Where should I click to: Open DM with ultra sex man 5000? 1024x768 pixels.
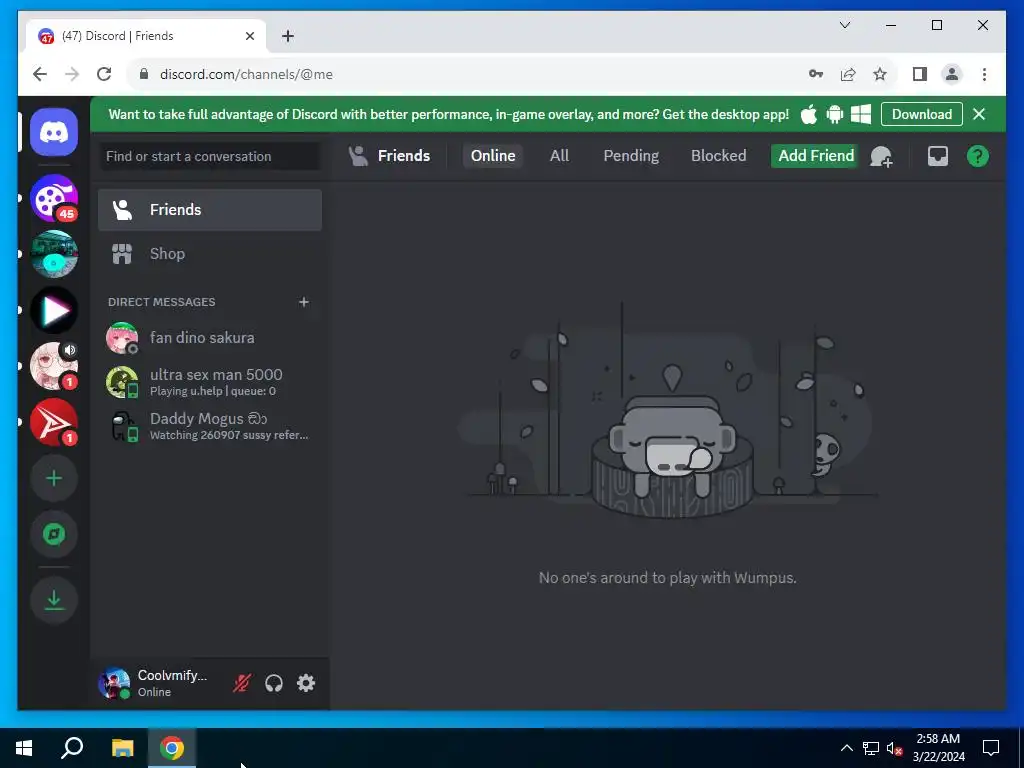[x=210, y=382]
